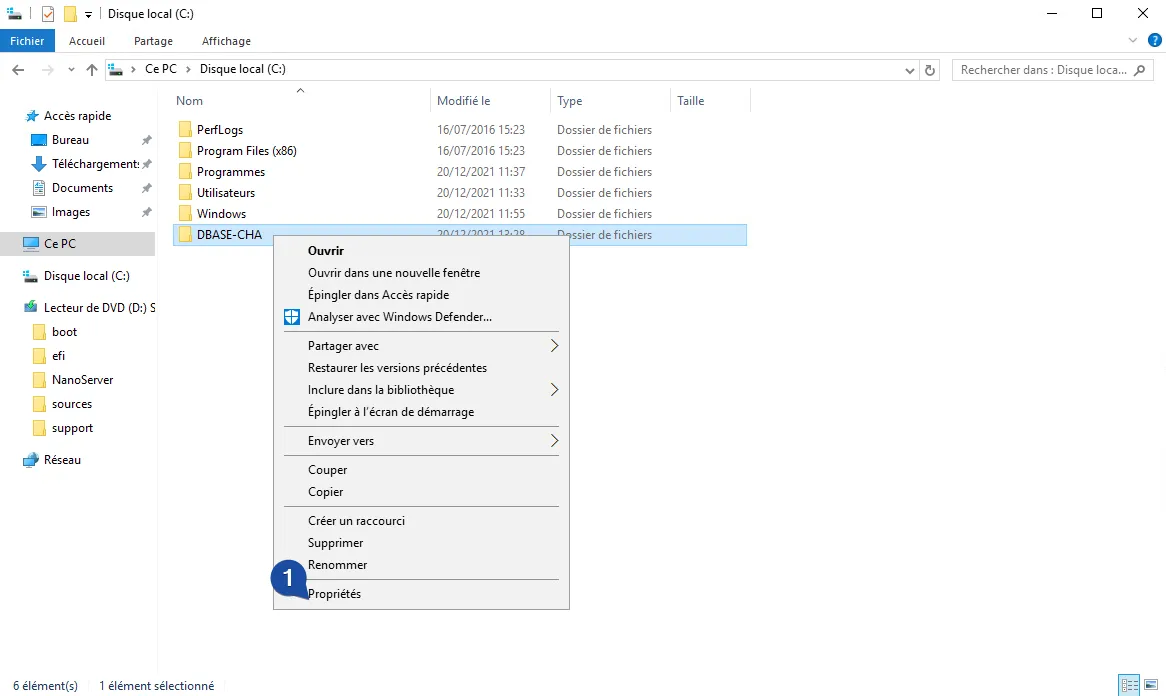Image resolution: width=1166 pixels, height=696 pixels.
Task: Open the address bar history dropdown
Action: click(x=909, y=70)
